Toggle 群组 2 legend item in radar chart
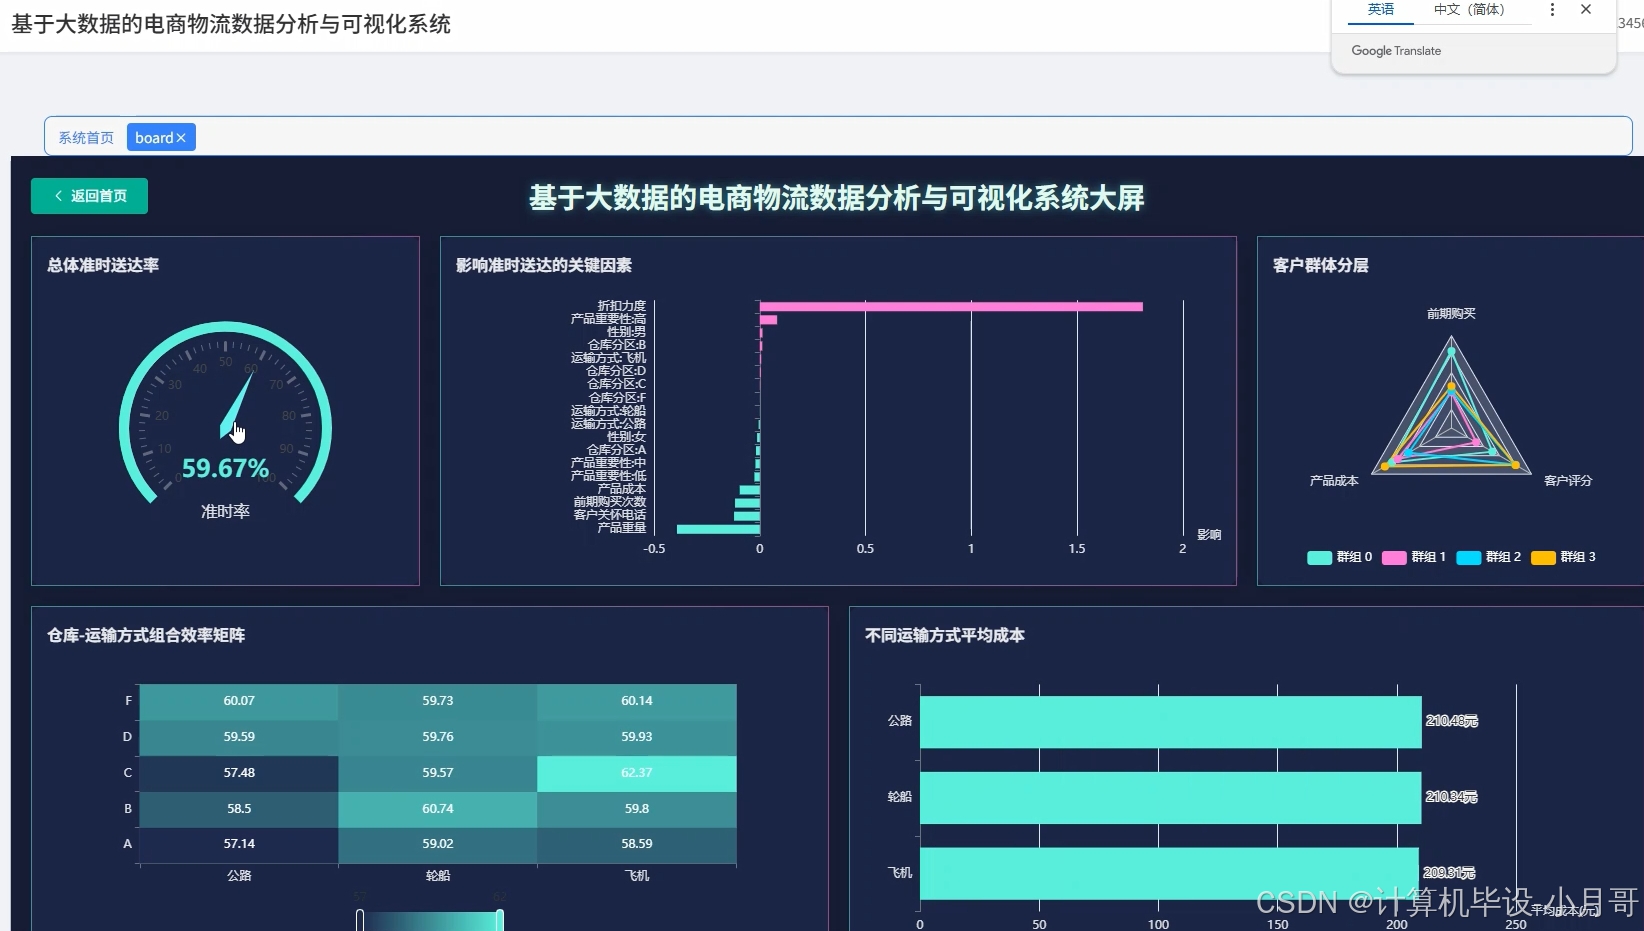 coord(1489,557)
